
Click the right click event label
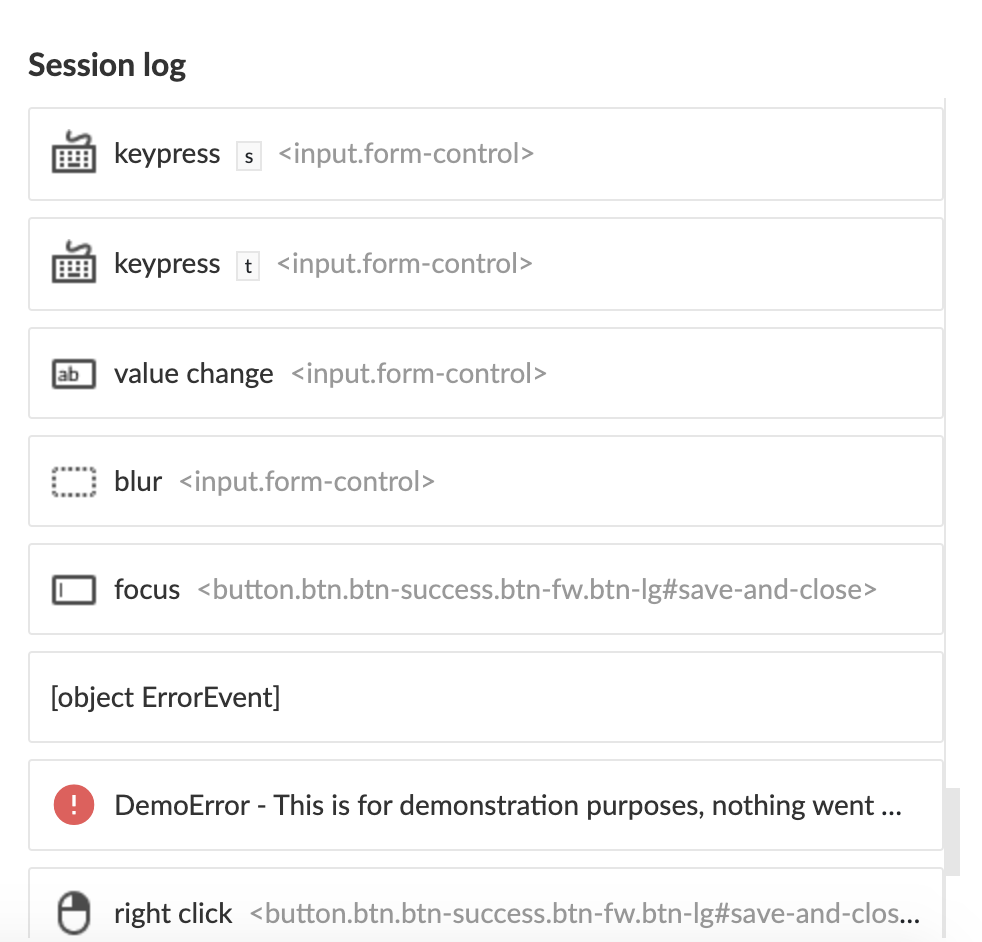point(173,913)
